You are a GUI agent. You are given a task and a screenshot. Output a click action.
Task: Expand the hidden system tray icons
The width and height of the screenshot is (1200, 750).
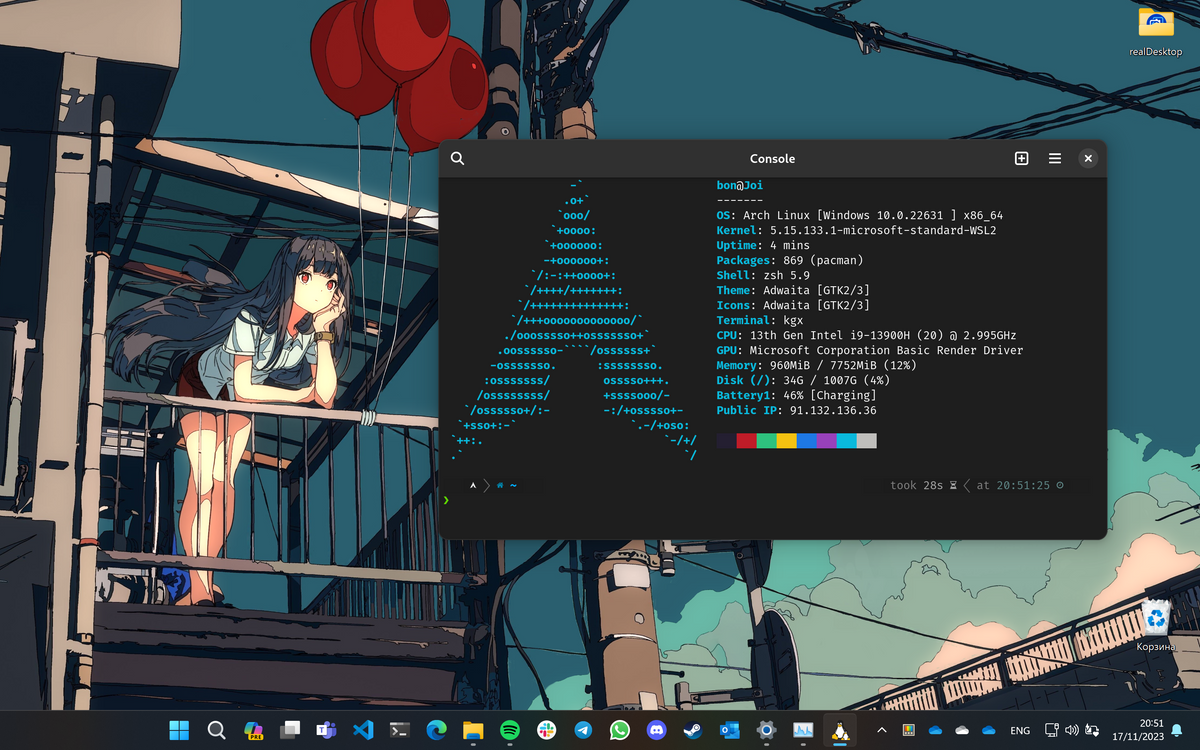882,730
